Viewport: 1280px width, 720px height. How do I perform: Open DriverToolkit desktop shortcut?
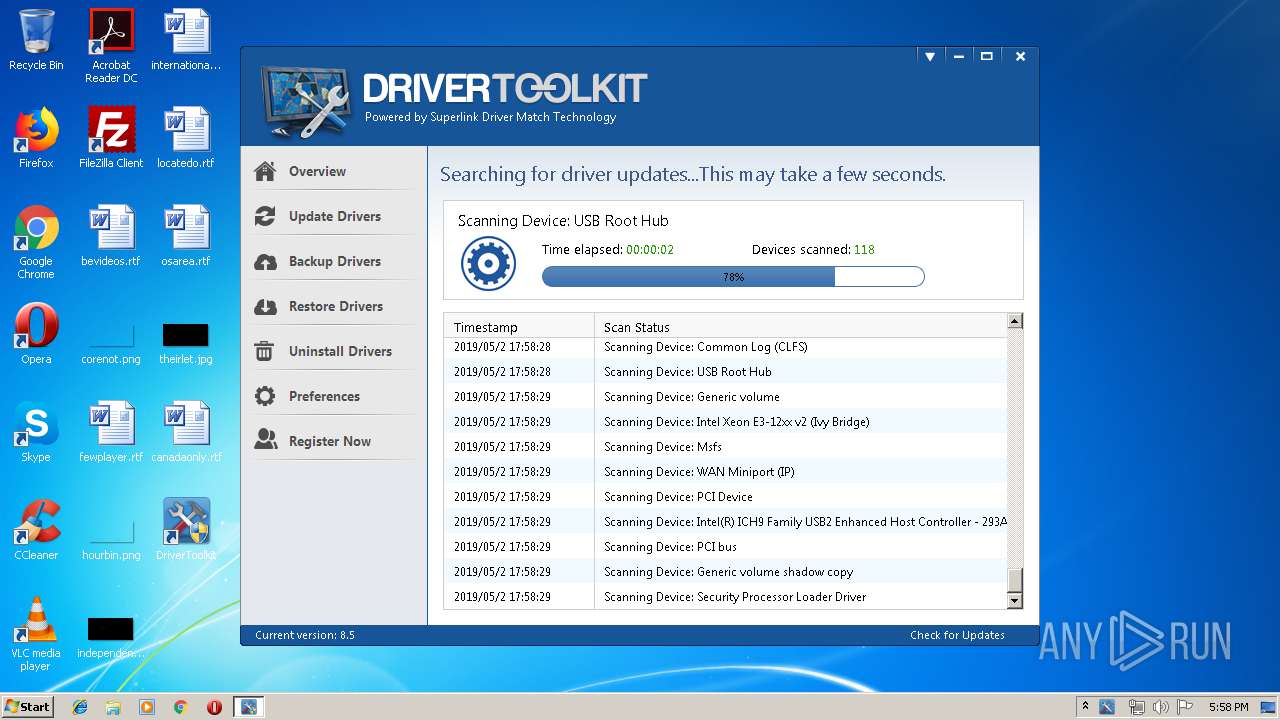click(x=186, y=531)
